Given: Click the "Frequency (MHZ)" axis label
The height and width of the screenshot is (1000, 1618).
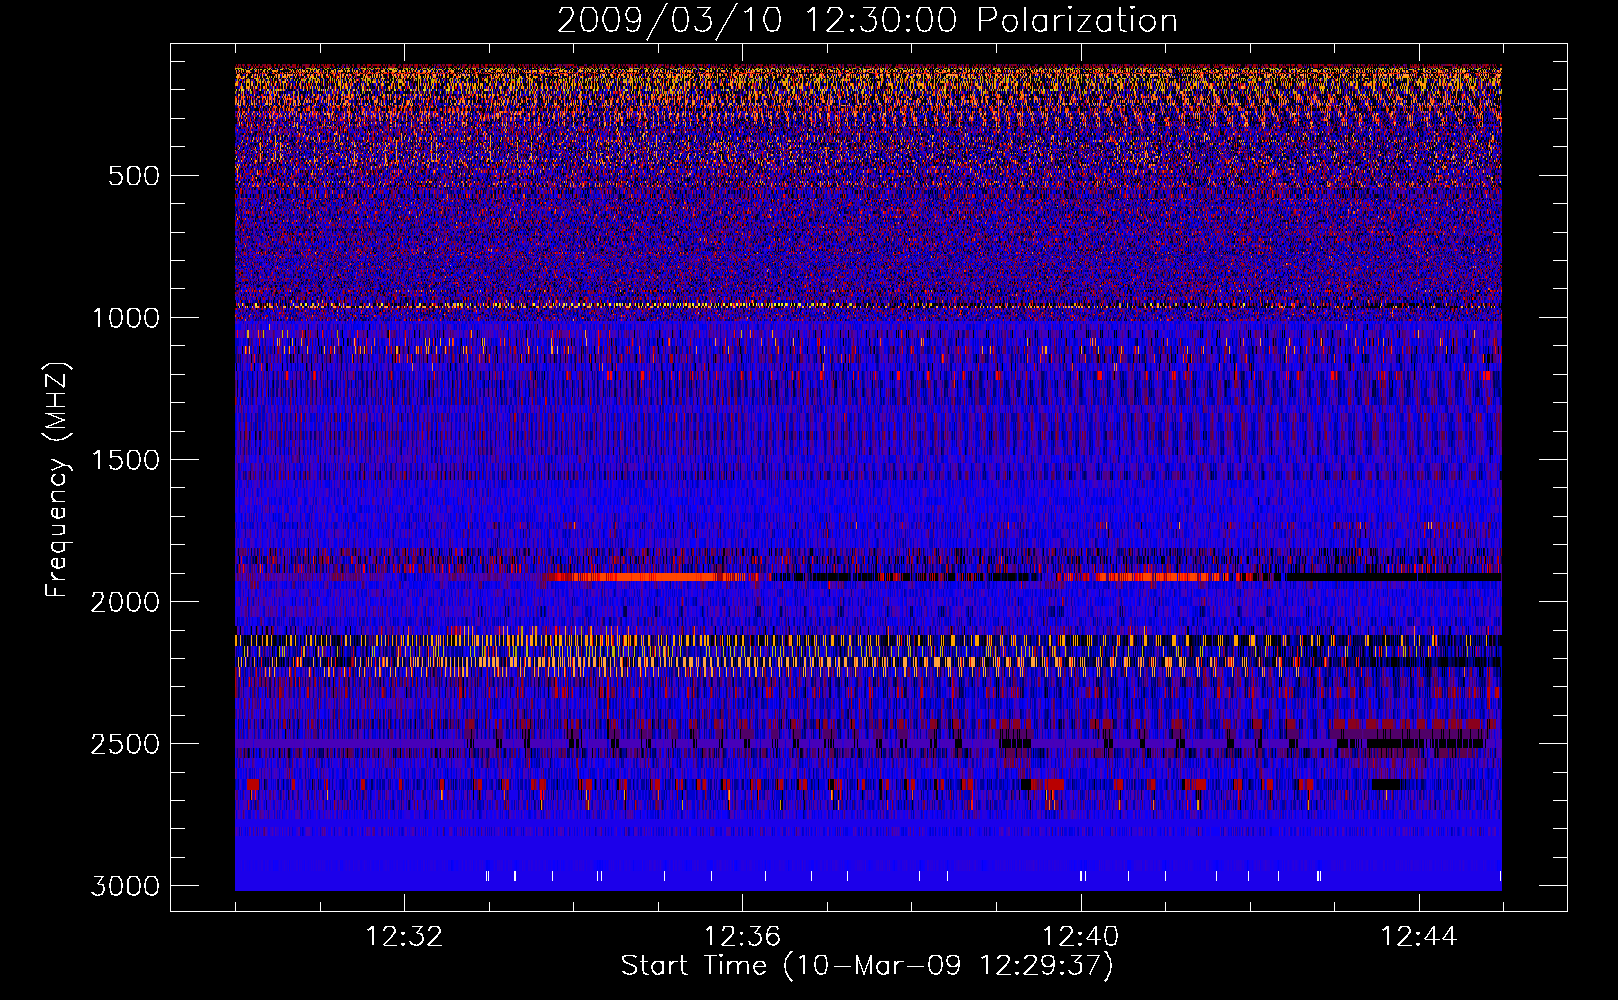Looking at the screenshot, I should pos(58,479).
